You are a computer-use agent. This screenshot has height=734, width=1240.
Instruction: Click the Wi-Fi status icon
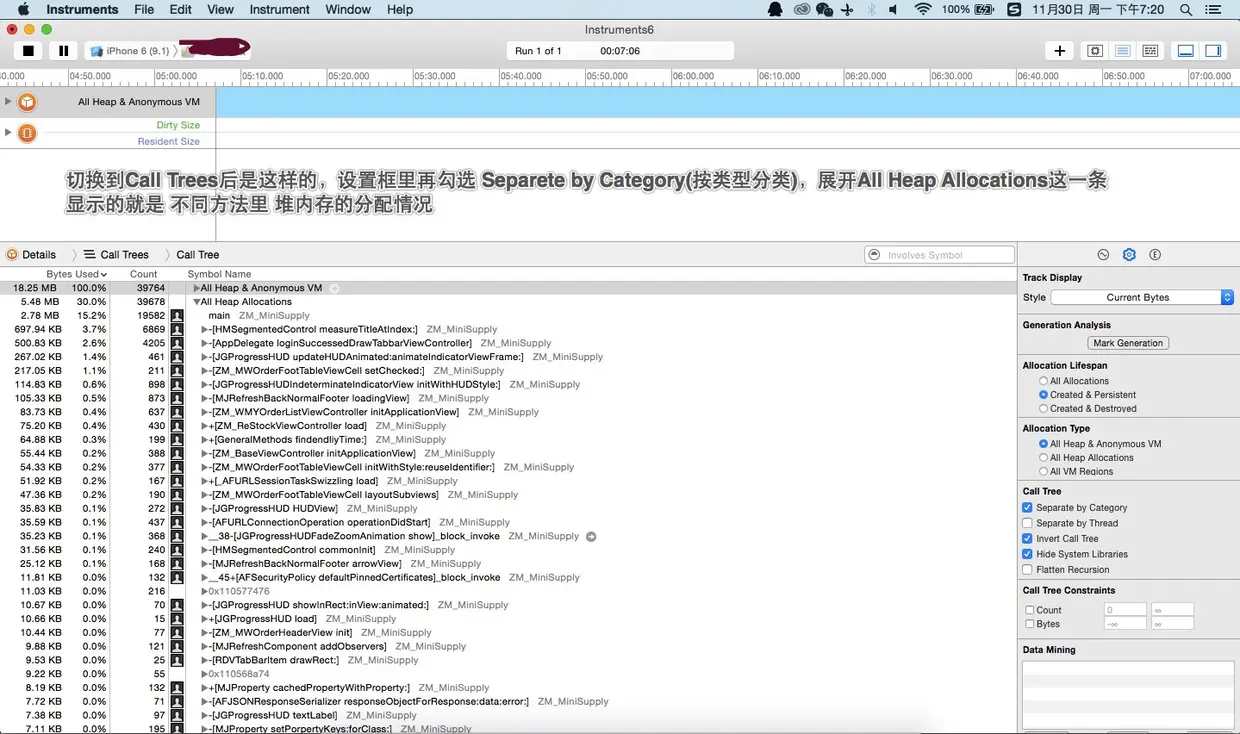tap(922, 9)
